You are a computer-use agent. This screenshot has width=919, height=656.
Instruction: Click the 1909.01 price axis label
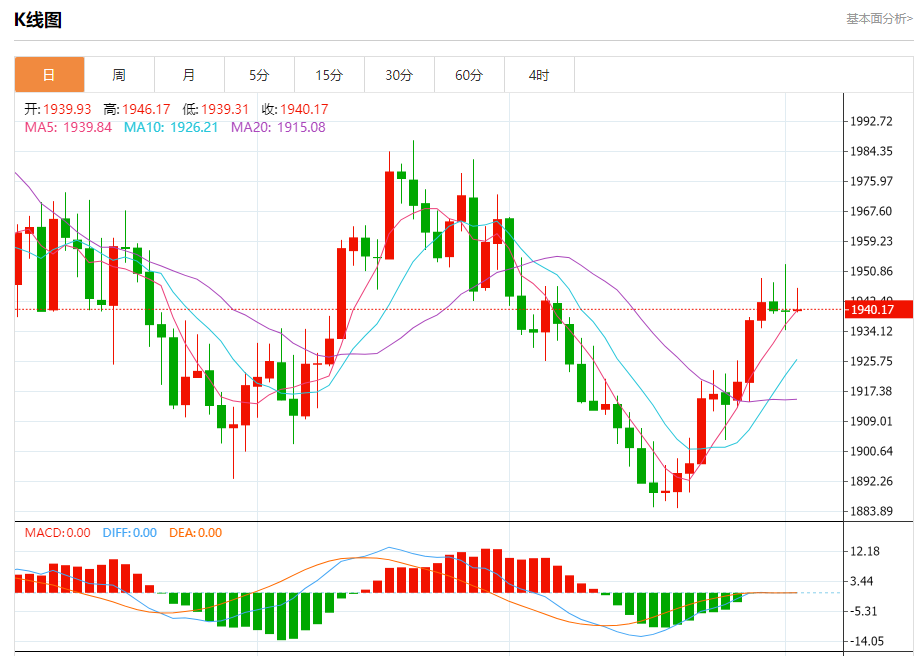pos(872,421)
